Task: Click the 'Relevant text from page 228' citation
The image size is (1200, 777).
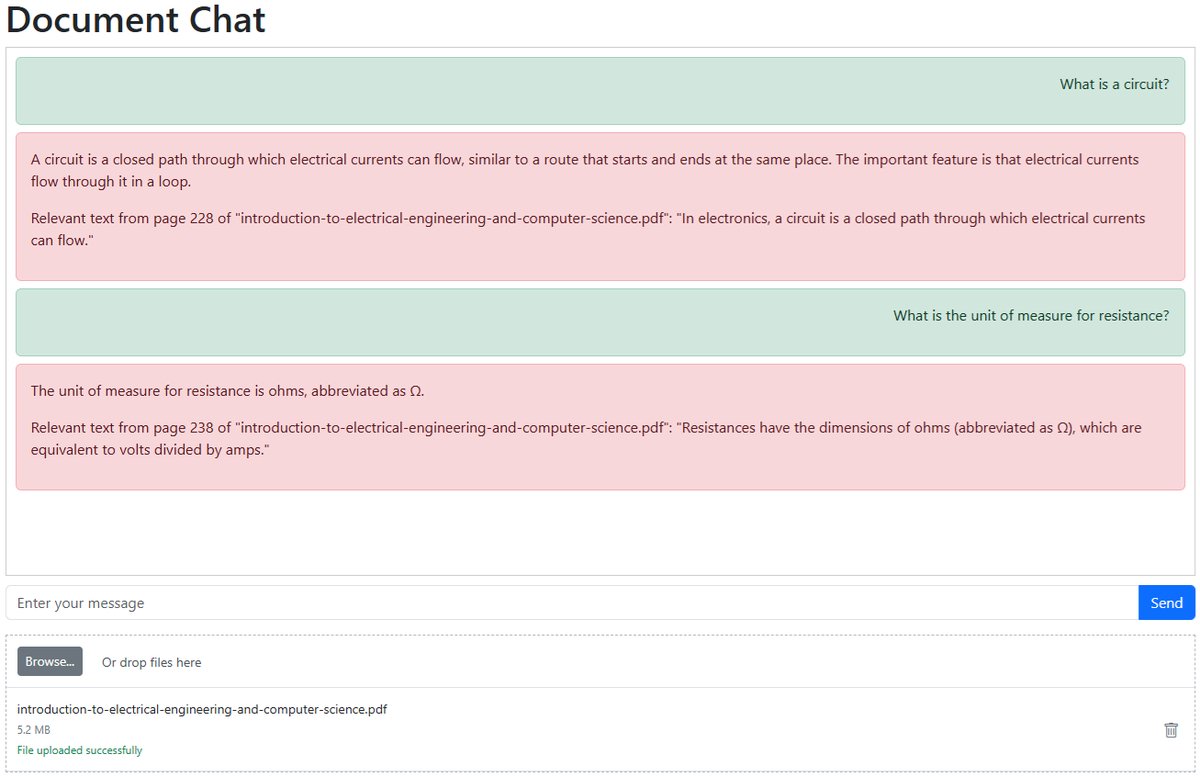Action: pos(588,229)
